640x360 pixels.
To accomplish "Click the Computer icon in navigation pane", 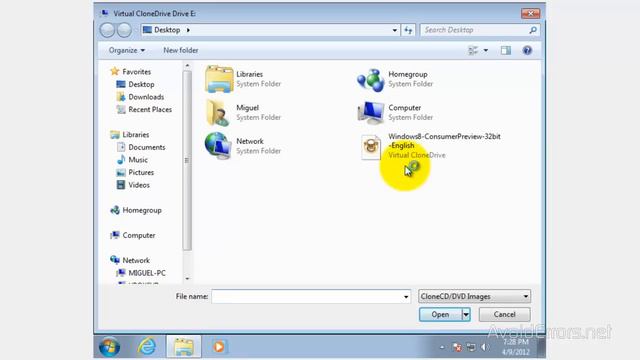I will [x=115, y=235].
